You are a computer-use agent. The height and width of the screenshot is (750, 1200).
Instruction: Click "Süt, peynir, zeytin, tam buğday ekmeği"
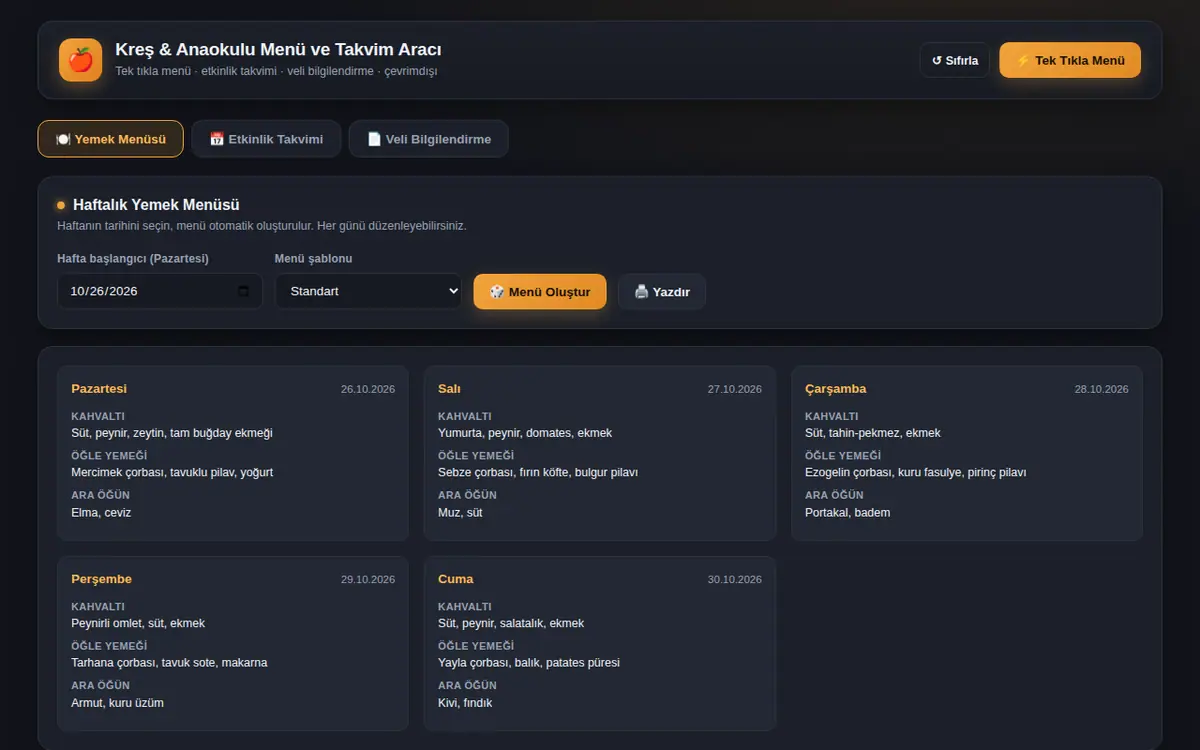point(172,433)
